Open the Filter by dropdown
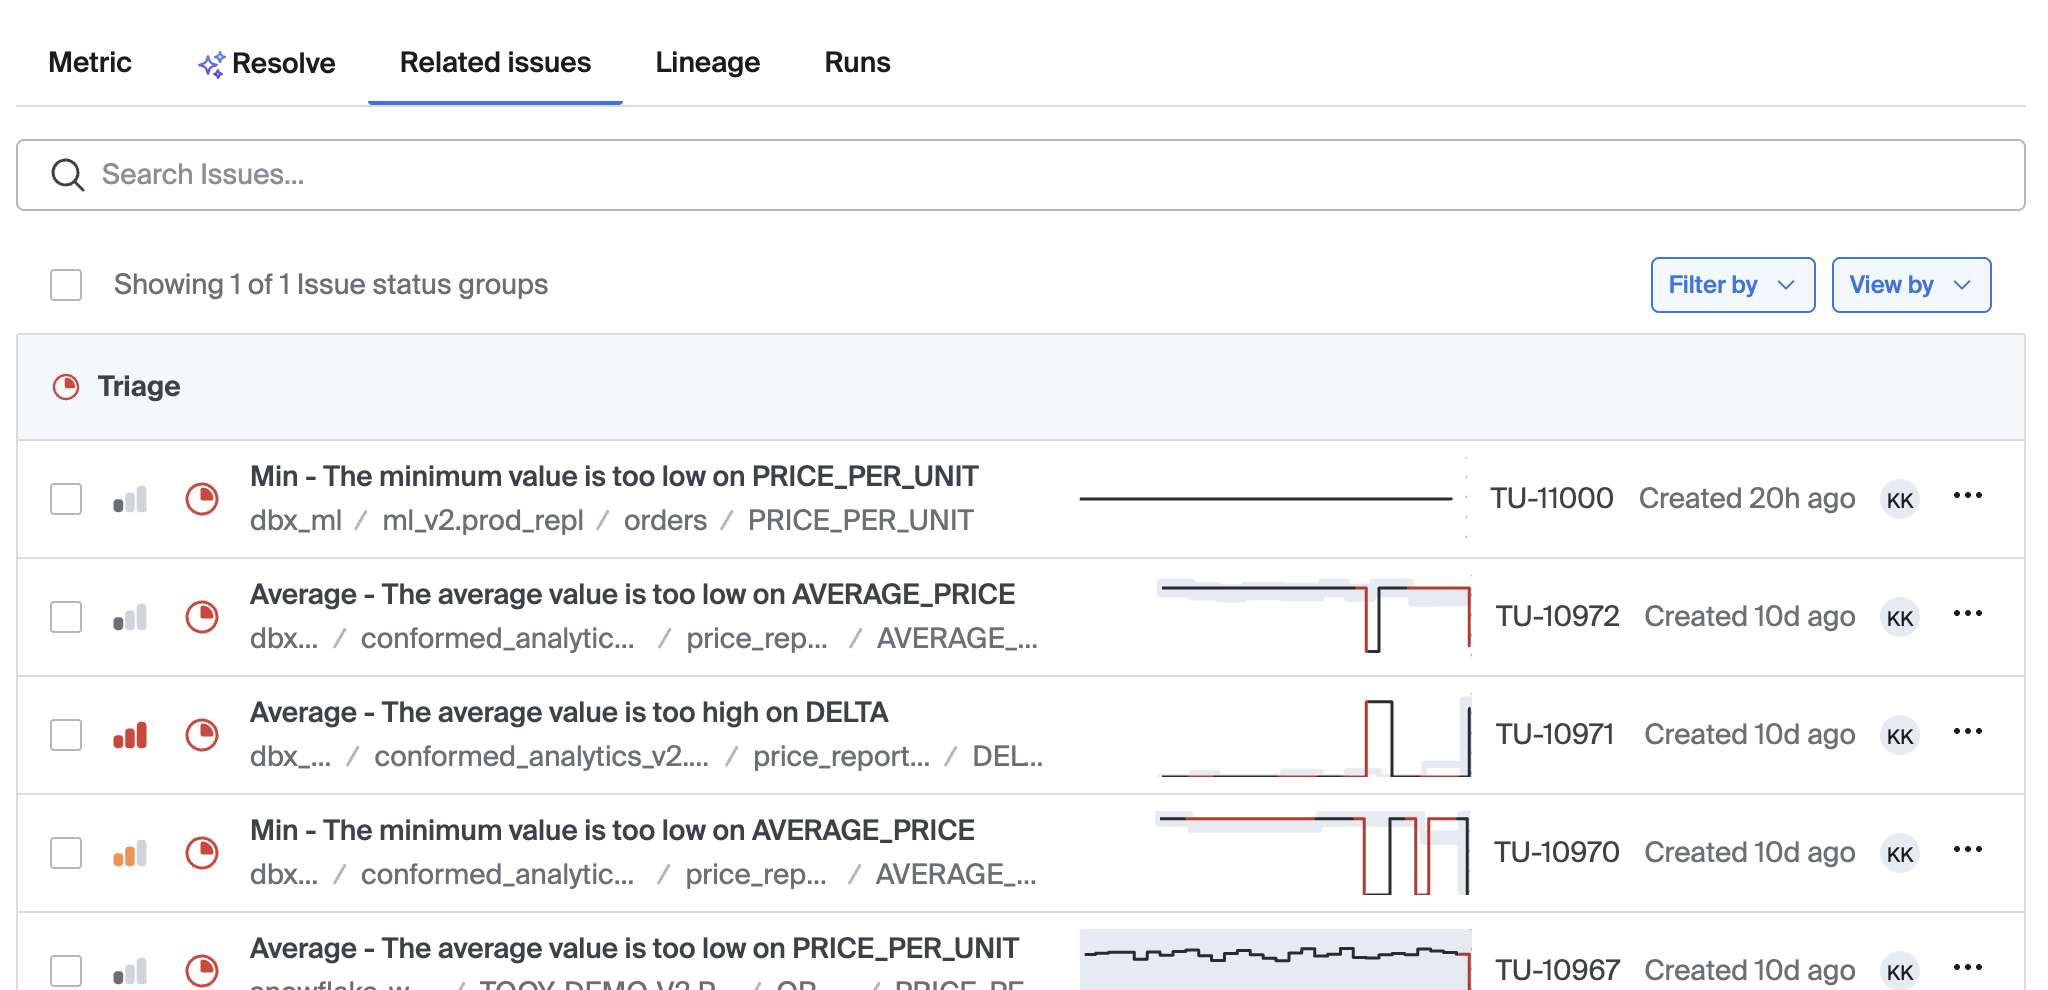Viewport: 2048px width, 990px height. 1732,285
